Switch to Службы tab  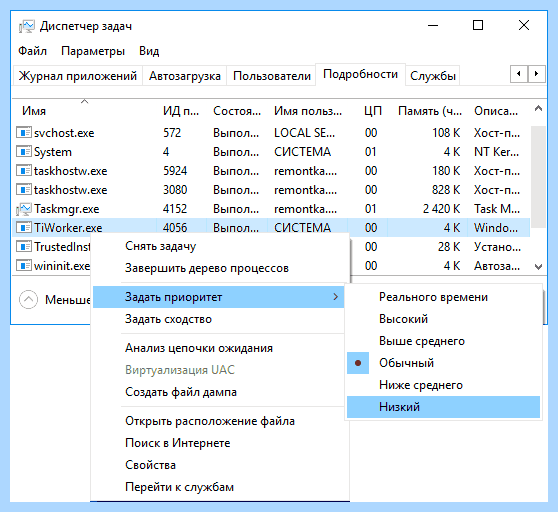click(x=433, y=76)
